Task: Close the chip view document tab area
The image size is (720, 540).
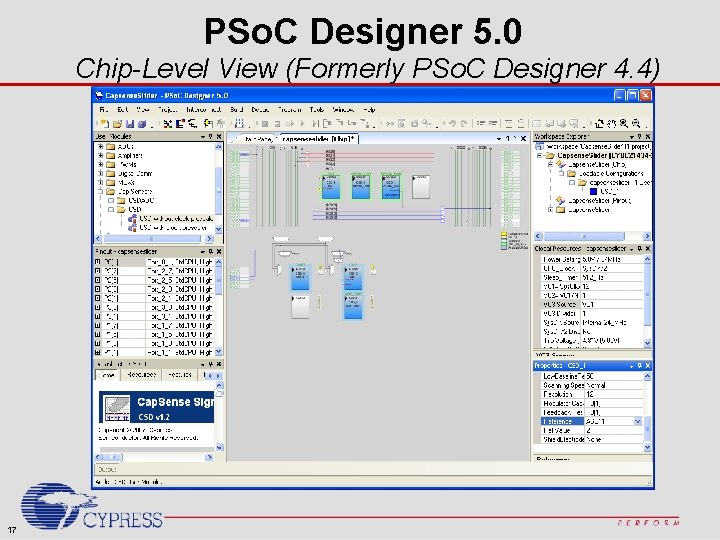Action: coord(523,138)
